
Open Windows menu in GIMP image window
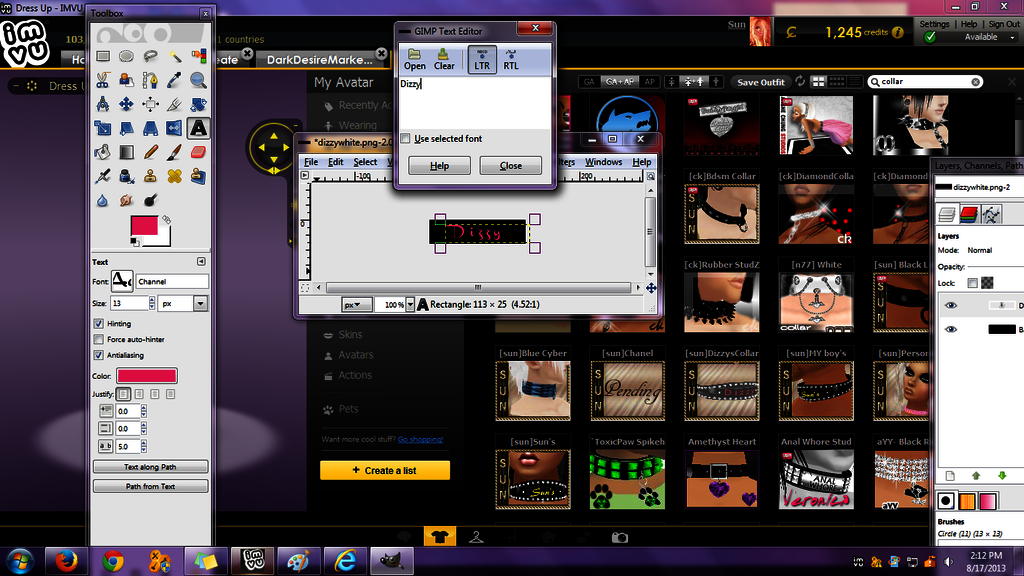pyautogui.click(x=603, y=162)
